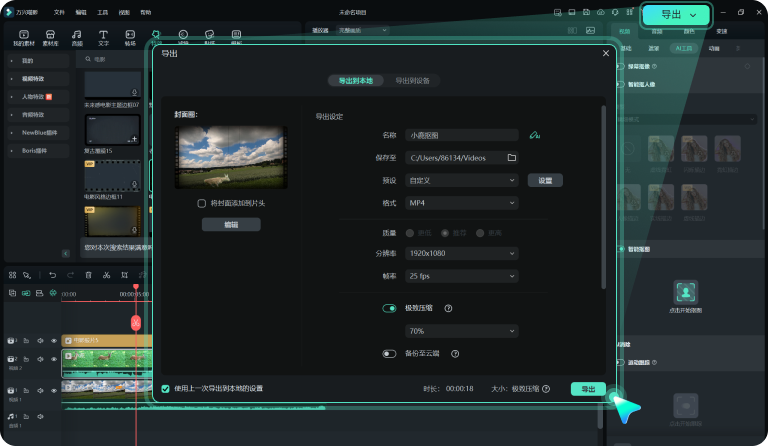Open the 分辨率 1920x1080 resolution dropdown
Image resolution: width=768 pixels, height=446 pixels.
pyautogui.click(x=462, y=254)
